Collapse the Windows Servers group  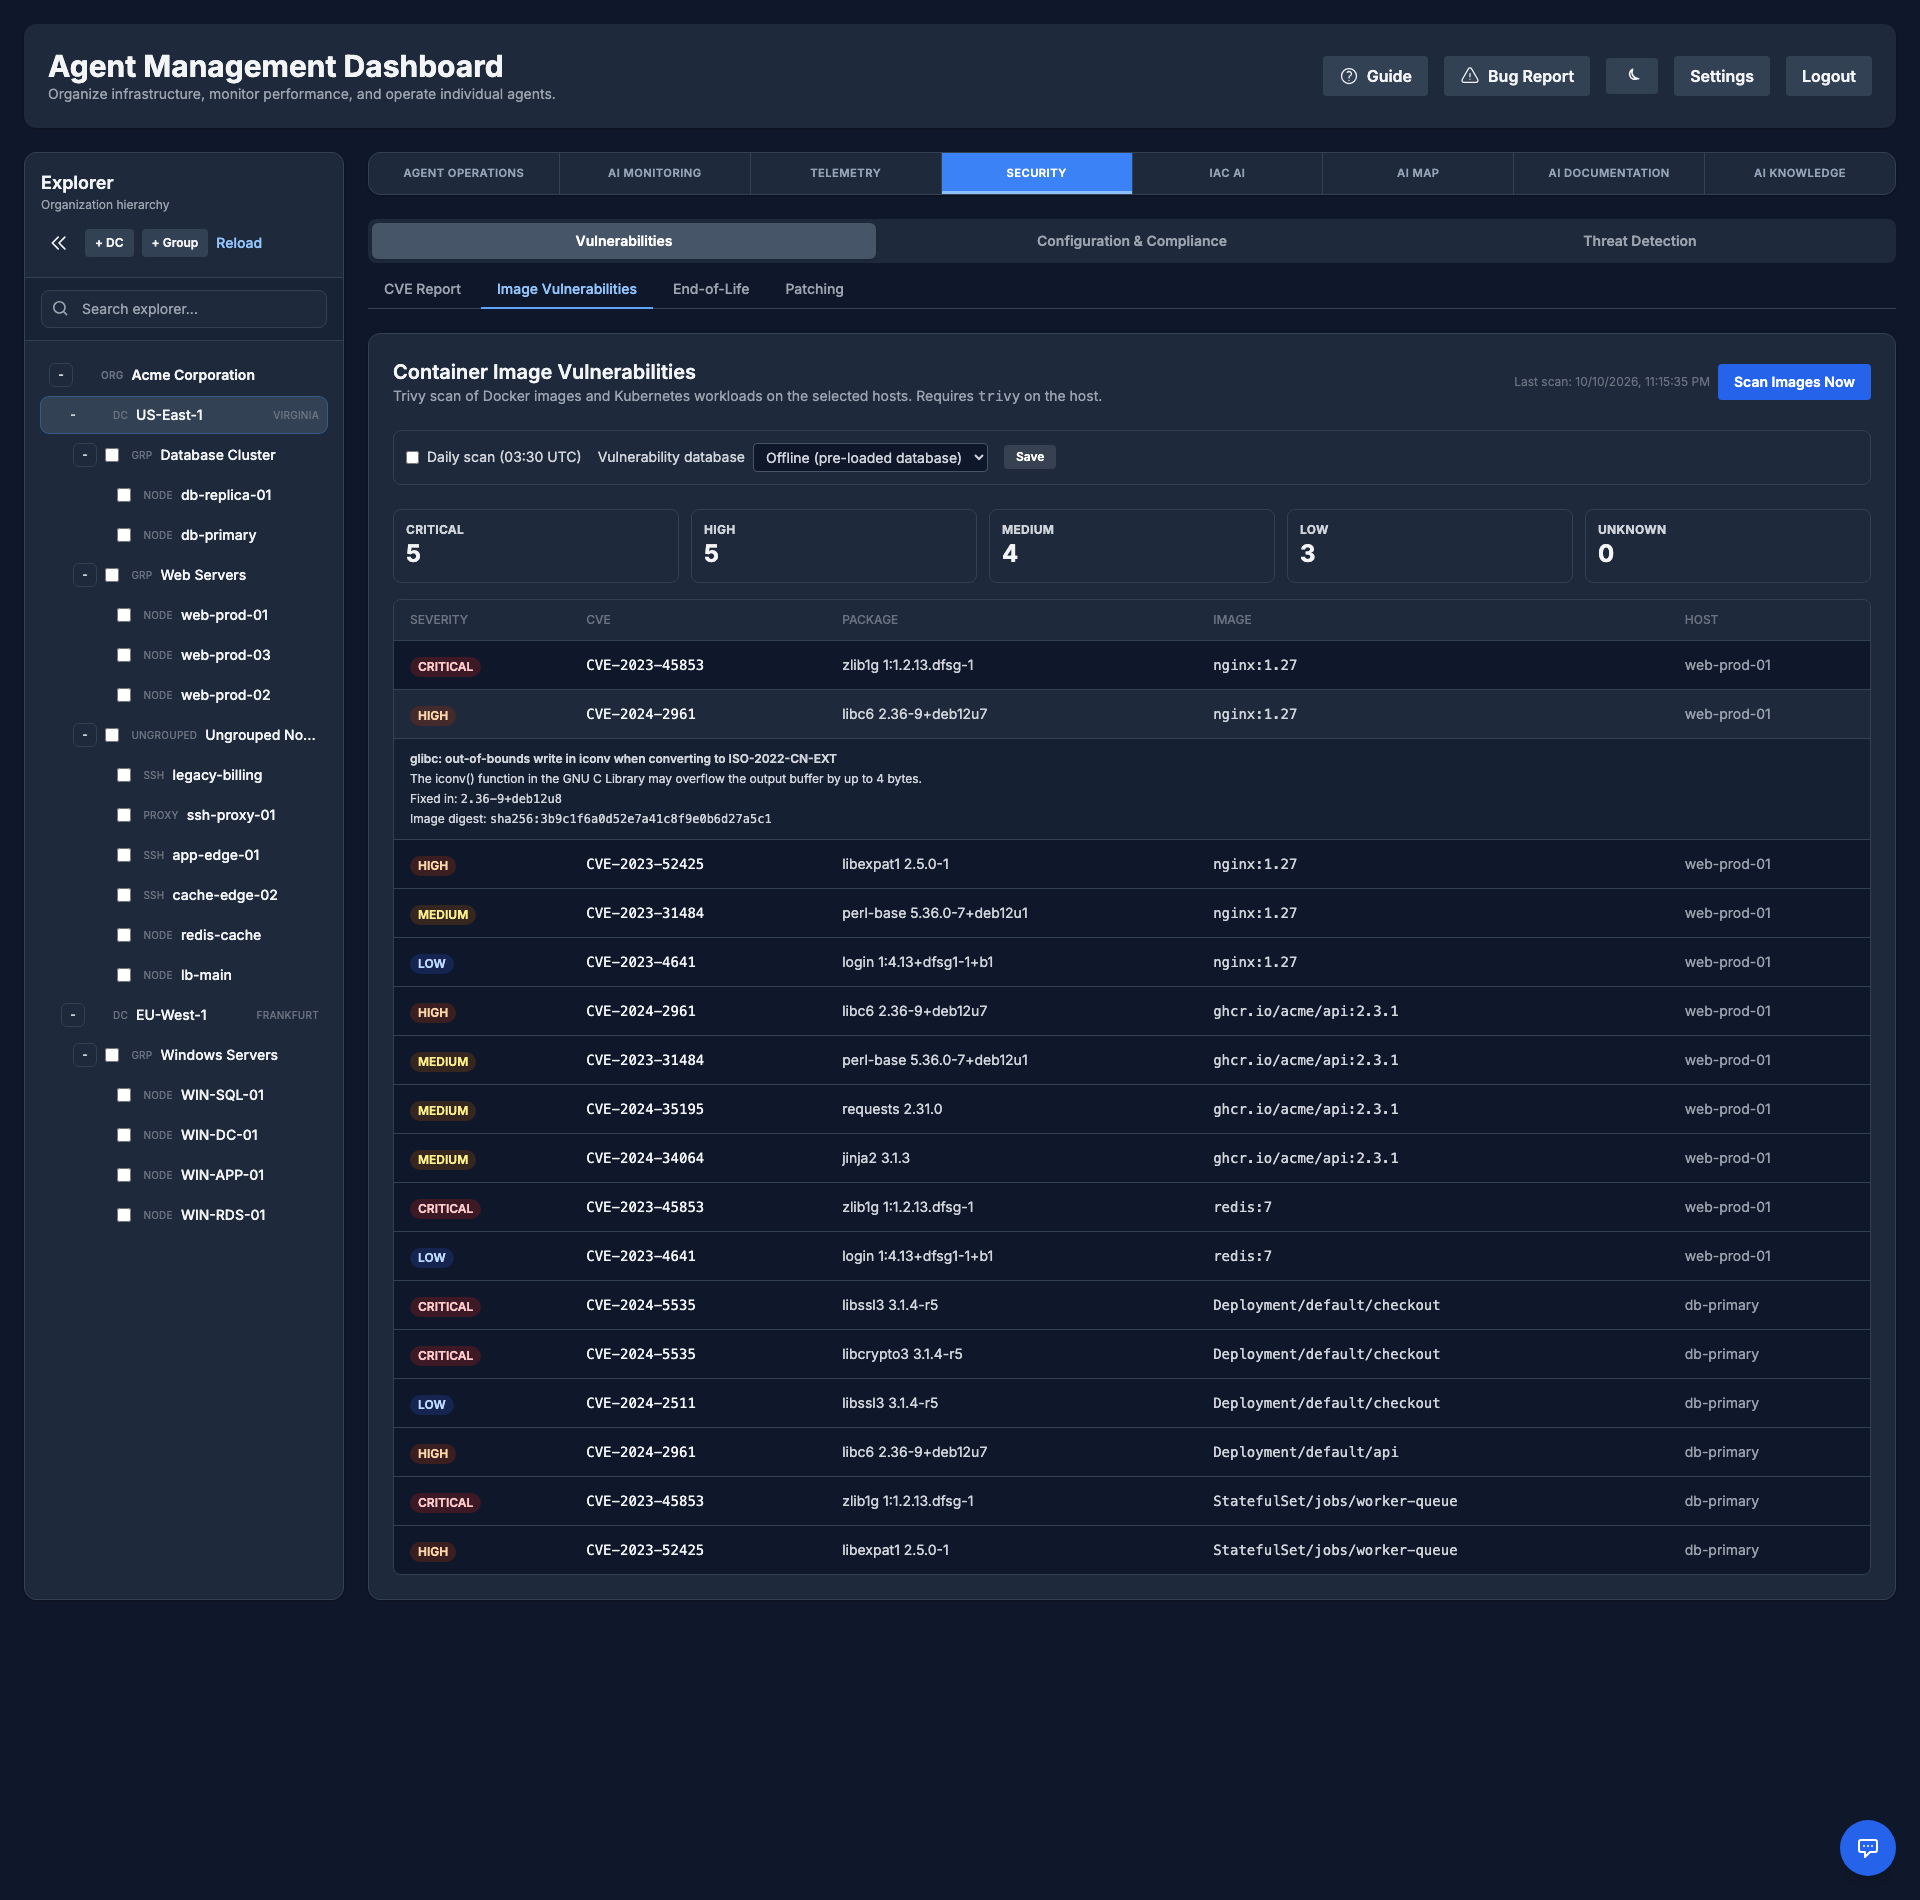[85, 1055]
